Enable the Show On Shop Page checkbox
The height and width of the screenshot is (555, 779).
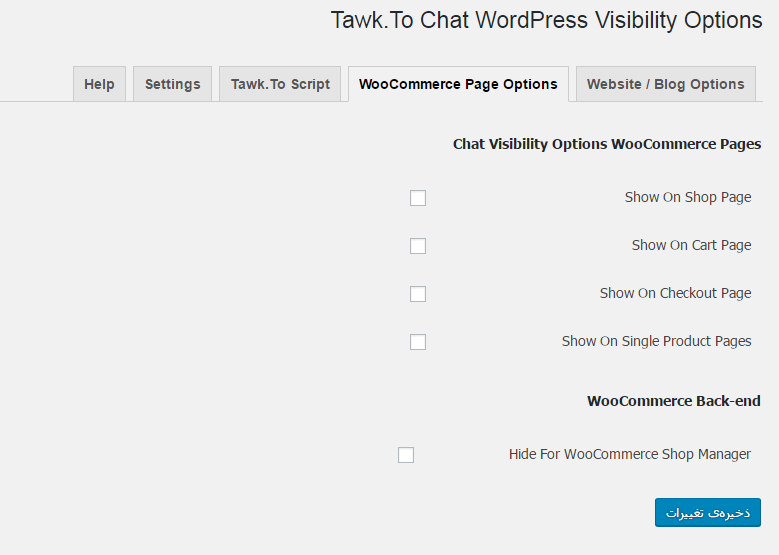(418, 198)
